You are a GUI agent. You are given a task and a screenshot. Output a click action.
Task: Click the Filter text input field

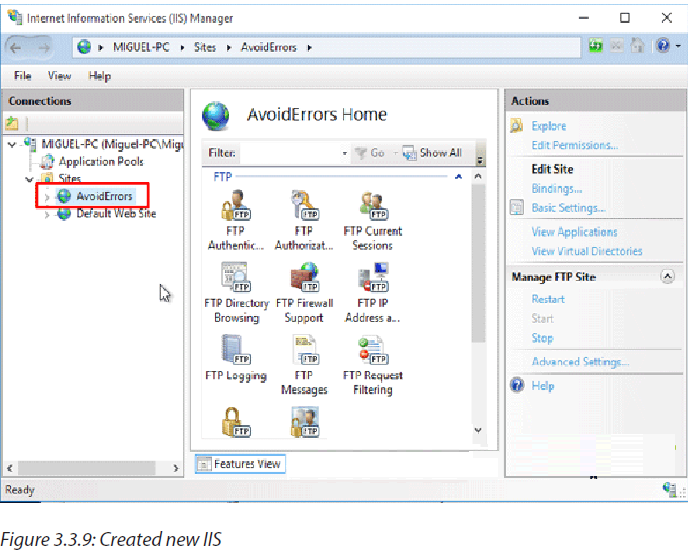(x=290, y=153)
